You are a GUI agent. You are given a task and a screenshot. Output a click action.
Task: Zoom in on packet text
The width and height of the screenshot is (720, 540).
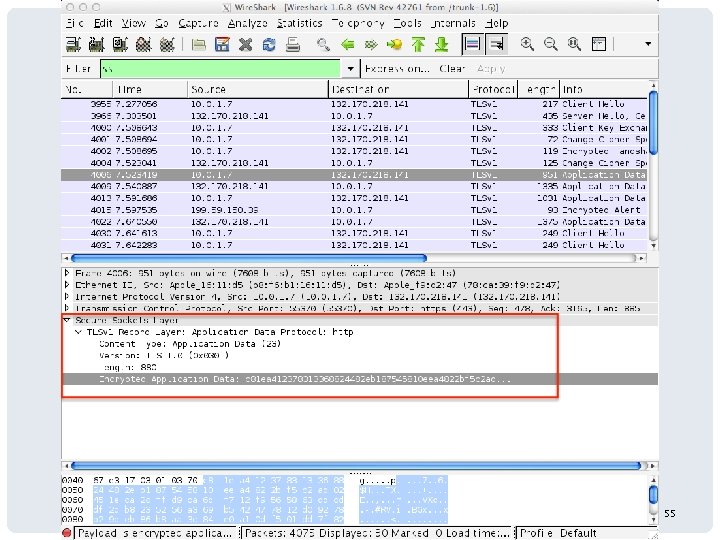pos(527,44)
